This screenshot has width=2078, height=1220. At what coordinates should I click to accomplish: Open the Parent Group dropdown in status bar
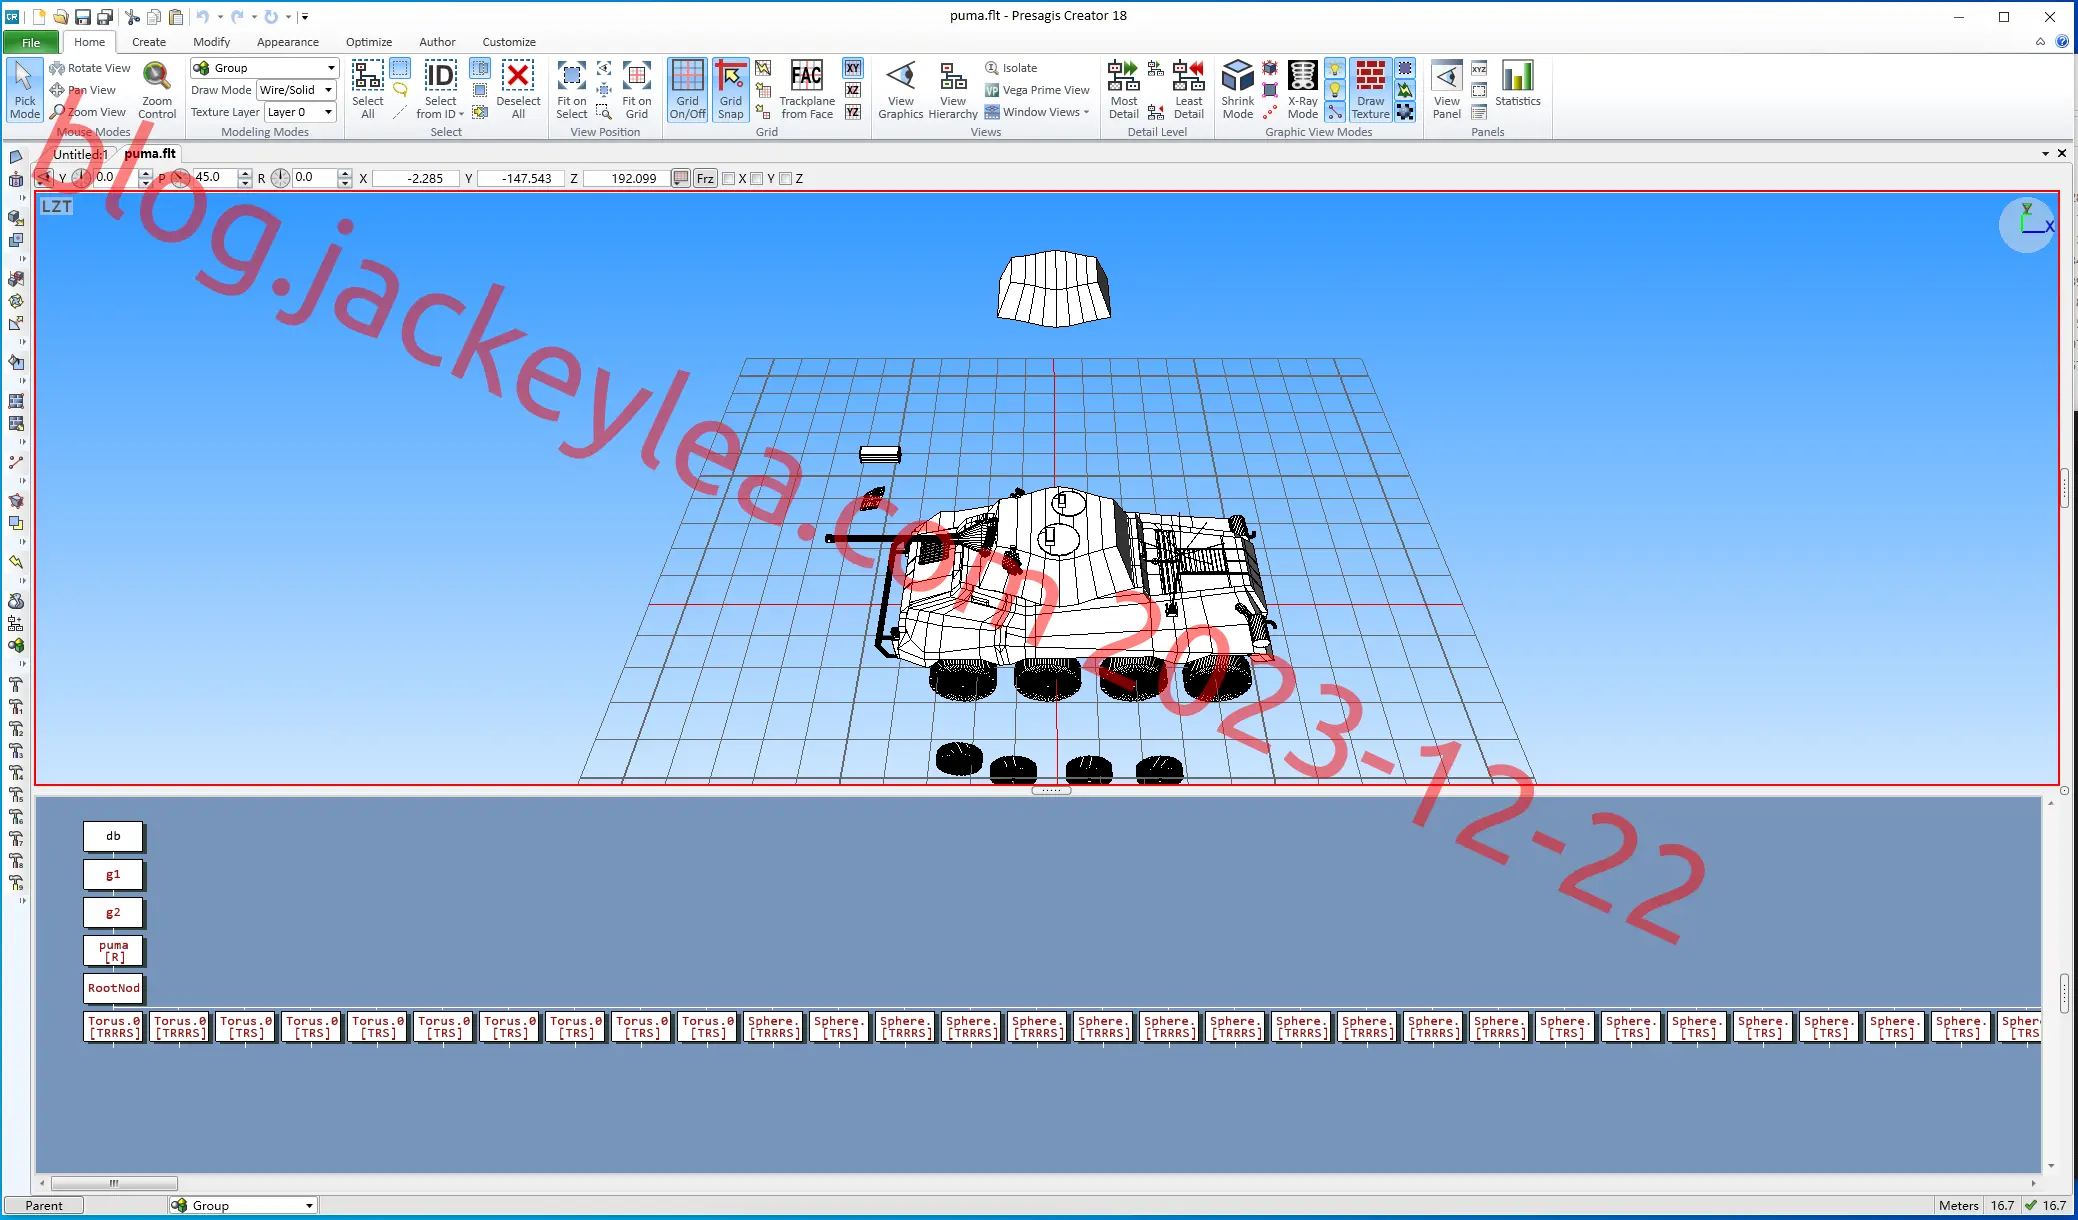[x=243, y=1205]
